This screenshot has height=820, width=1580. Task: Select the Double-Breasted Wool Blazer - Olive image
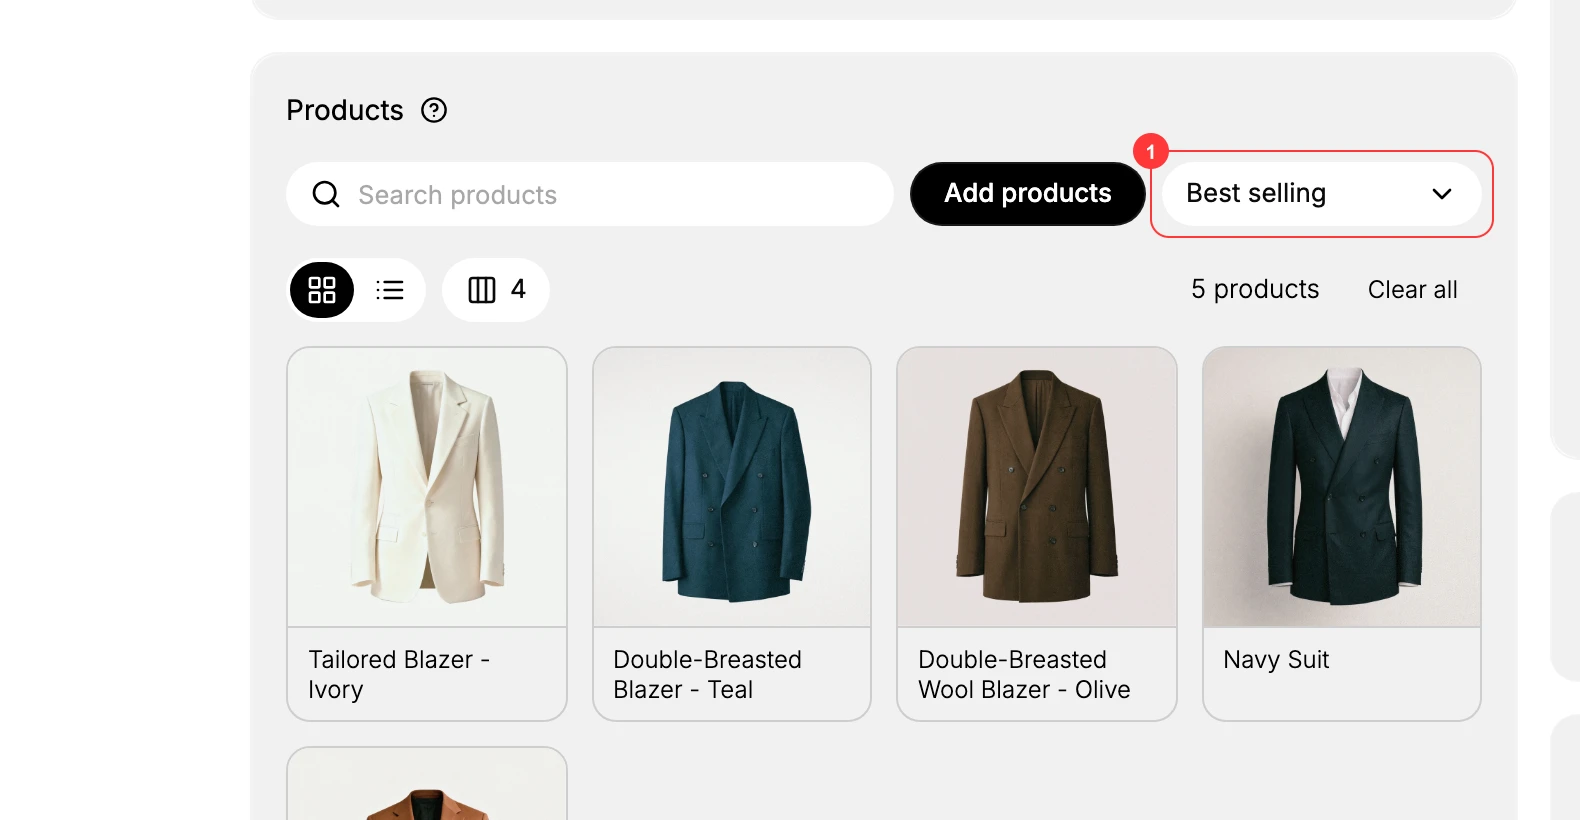pyautogui.click(x=1037, y=487)
